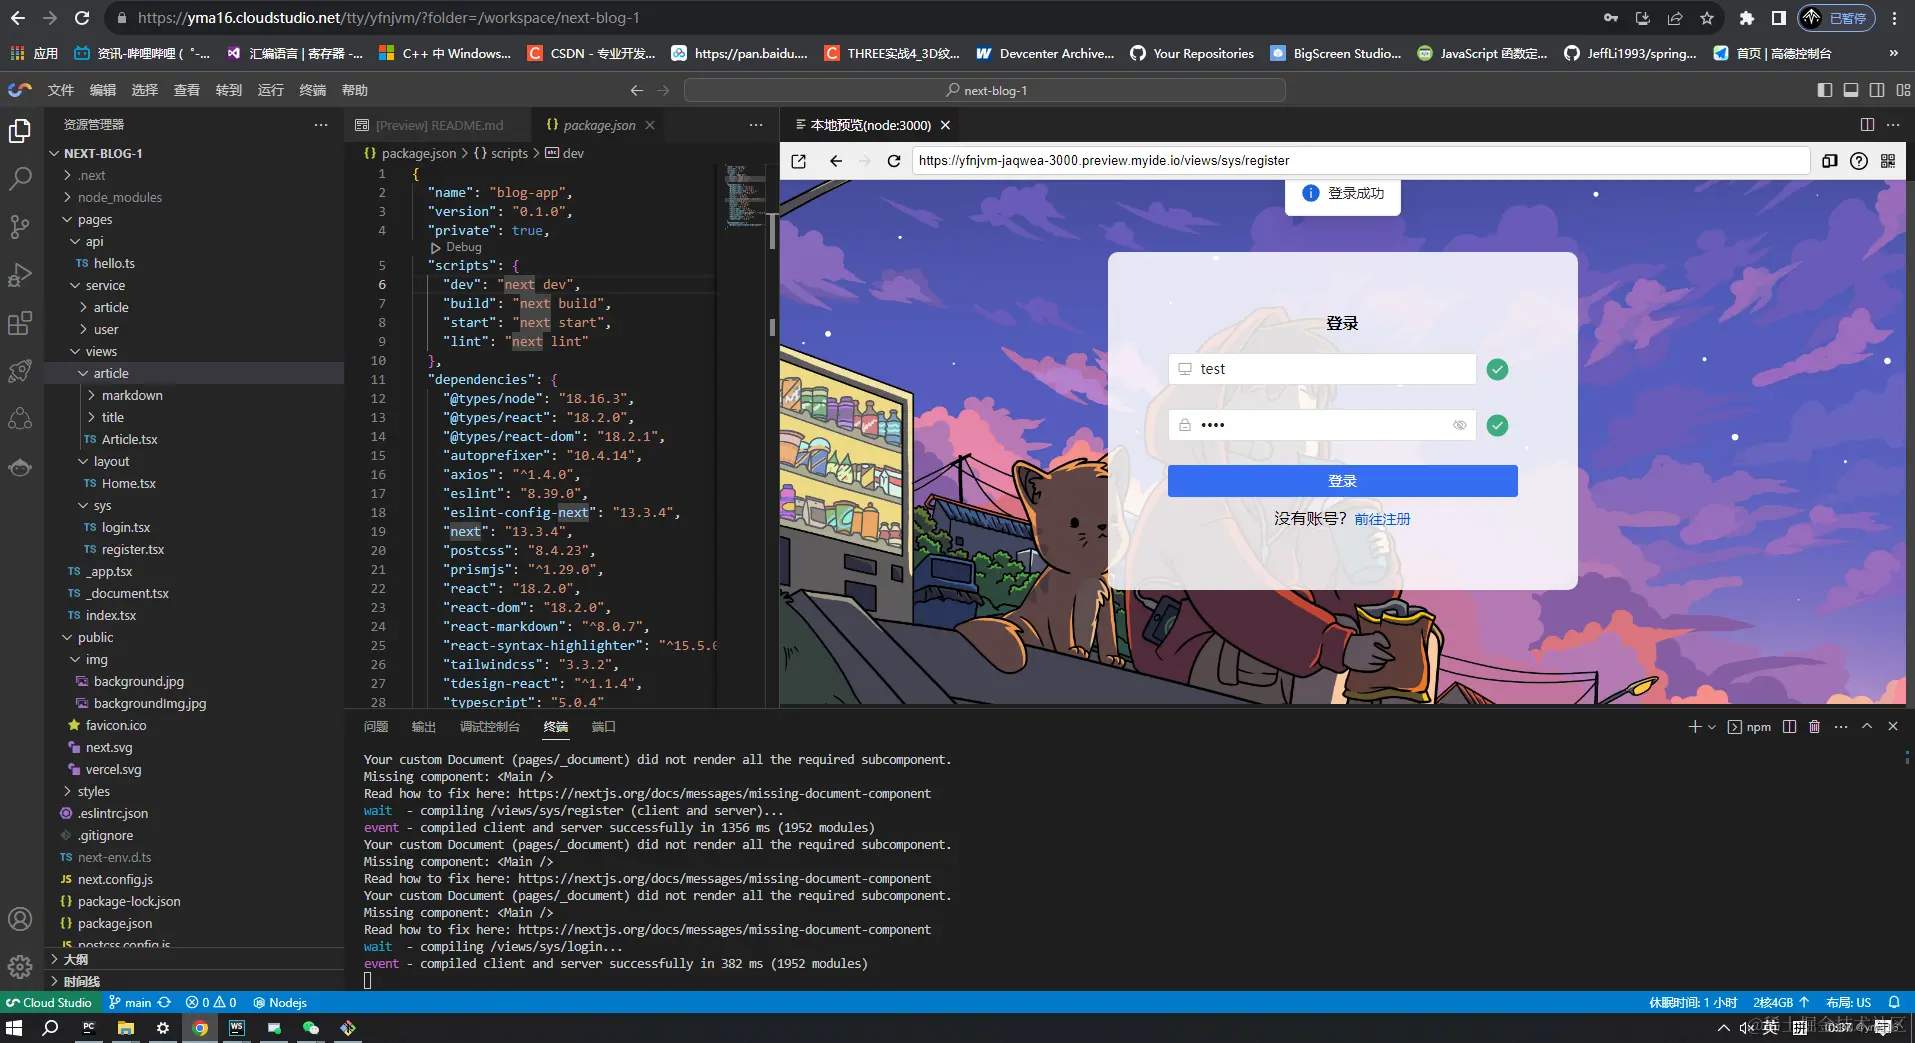Open Run and Debug view in activity bar

[20, 275]
